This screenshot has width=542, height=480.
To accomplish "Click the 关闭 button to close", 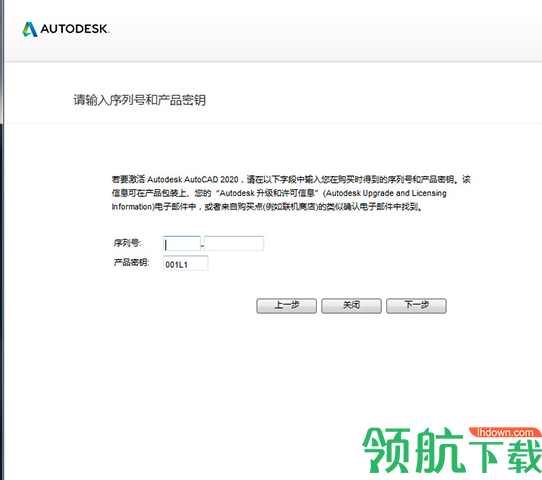I will pos(351,306).
